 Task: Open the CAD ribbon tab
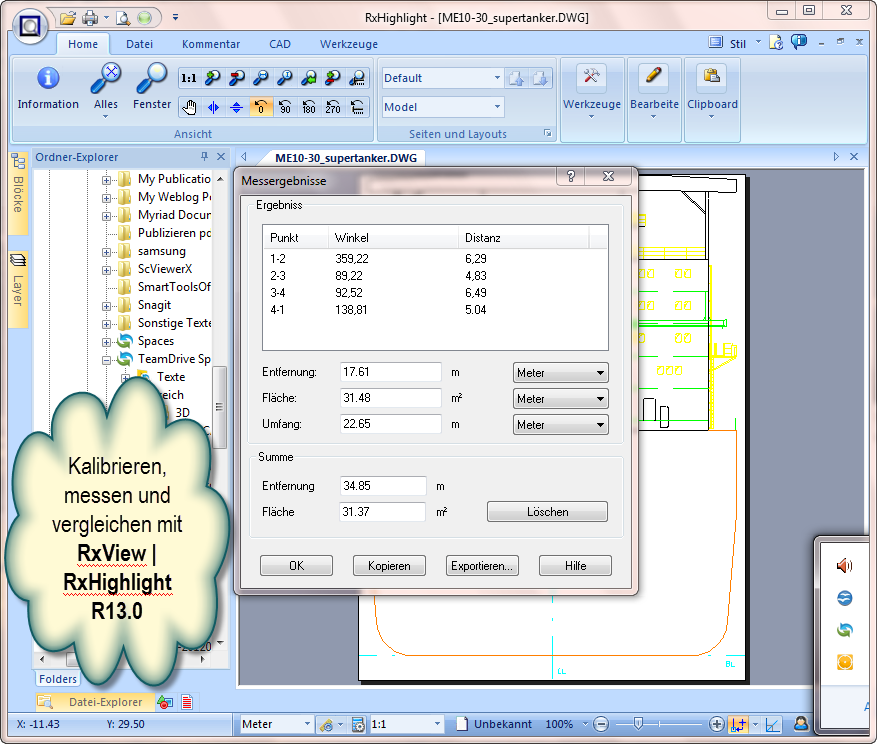pyautogui.click(x=280, y=44)
